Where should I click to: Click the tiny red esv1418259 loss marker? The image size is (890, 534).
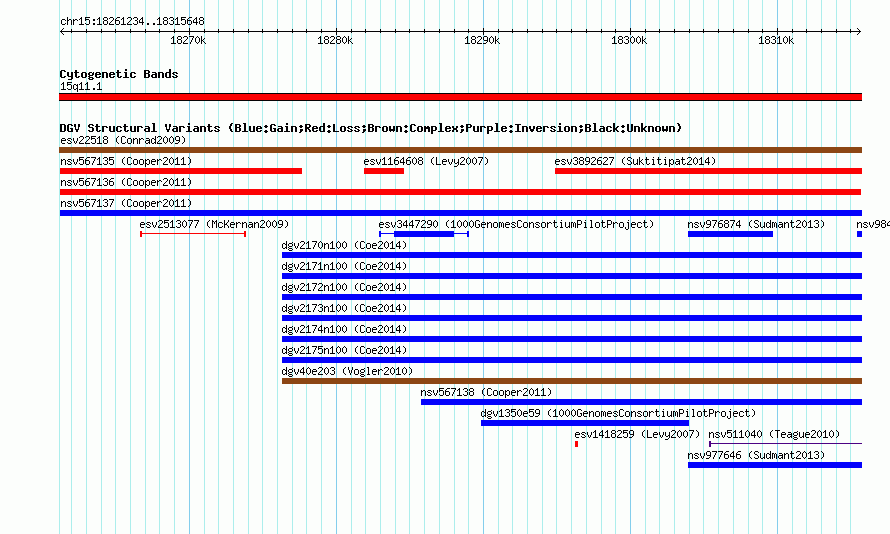(576, 444)
